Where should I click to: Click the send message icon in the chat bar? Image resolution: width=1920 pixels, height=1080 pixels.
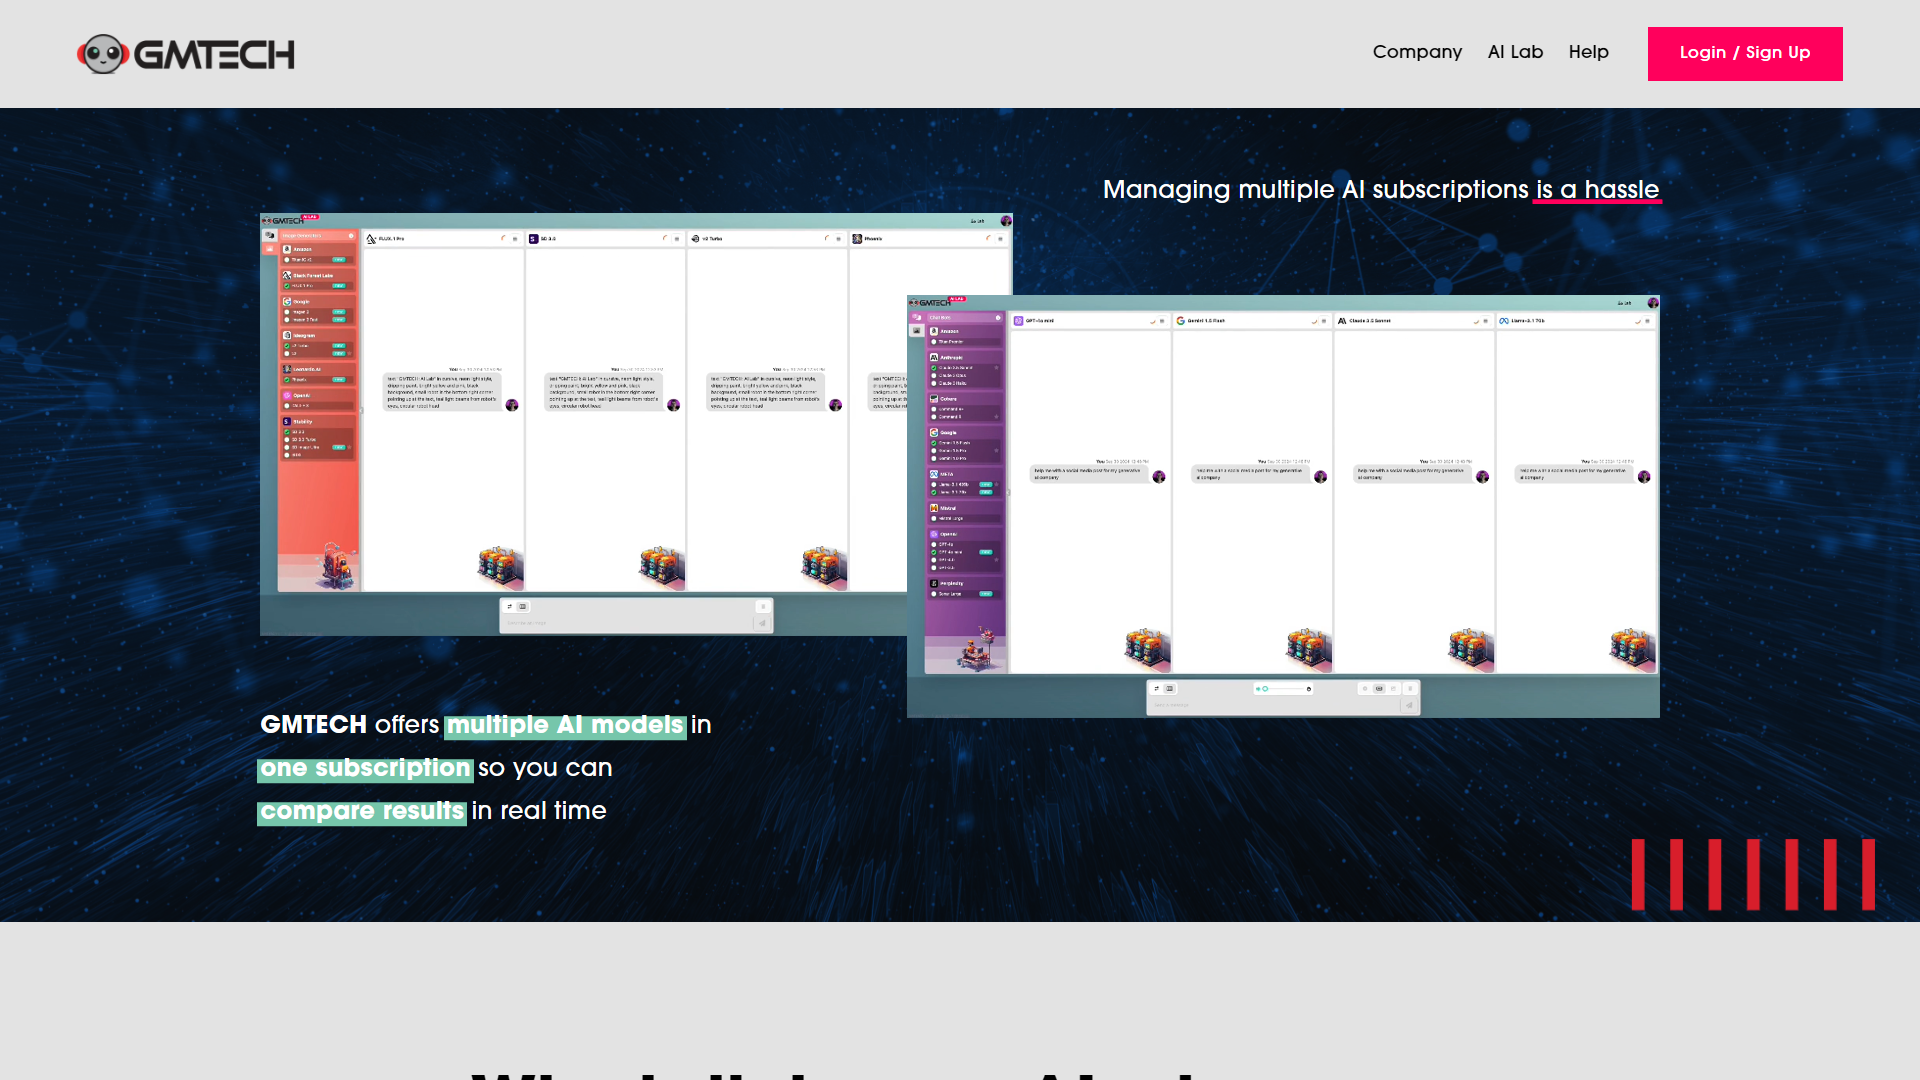tap(1410, 705)
